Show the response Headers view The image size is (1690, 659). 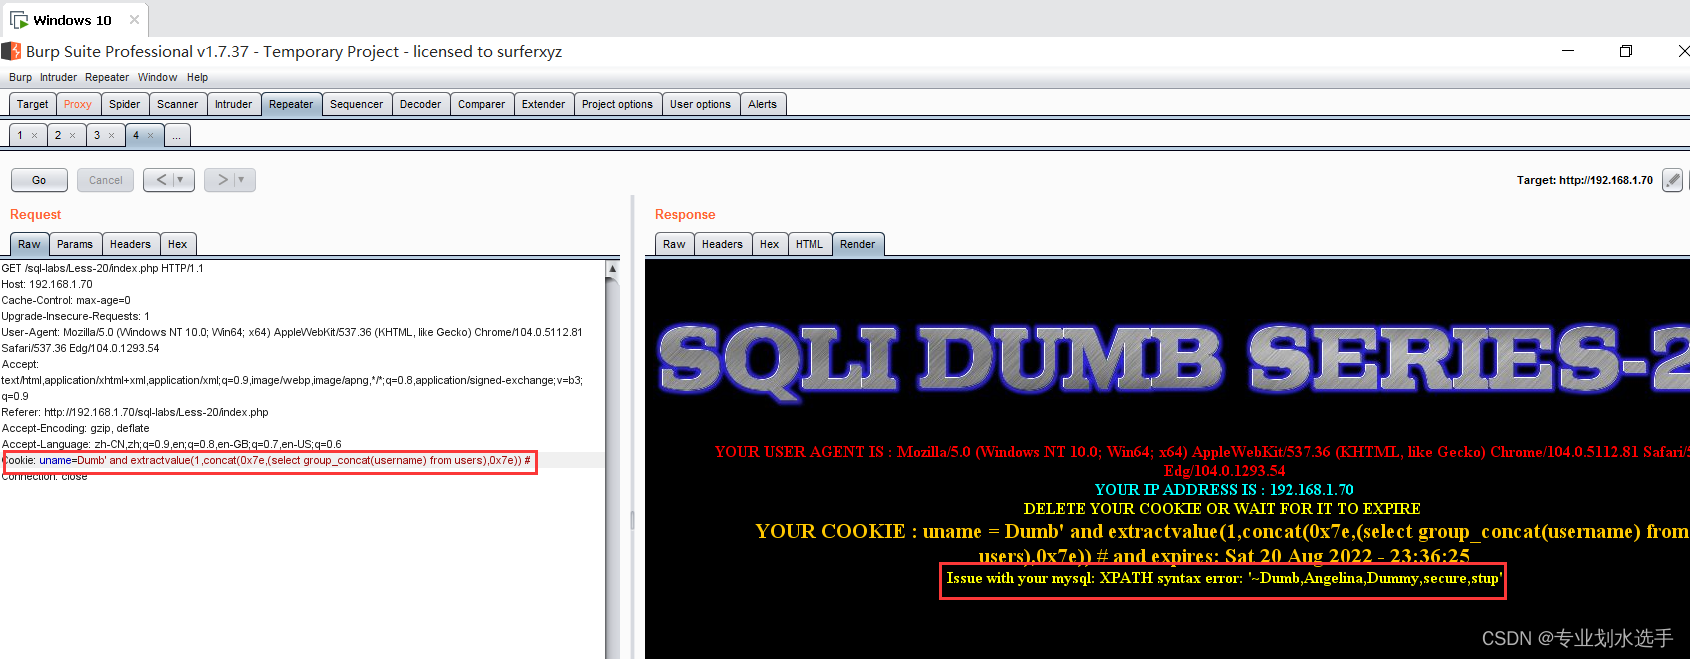tap(722, 244)
